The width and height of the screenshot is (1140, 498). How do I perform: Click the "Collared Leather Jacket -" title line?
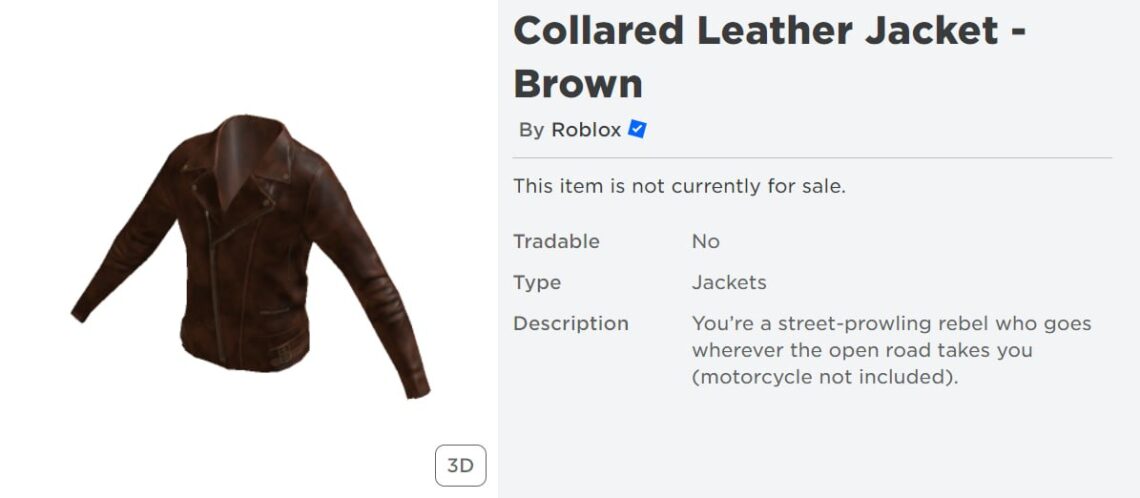pos(770,31)
